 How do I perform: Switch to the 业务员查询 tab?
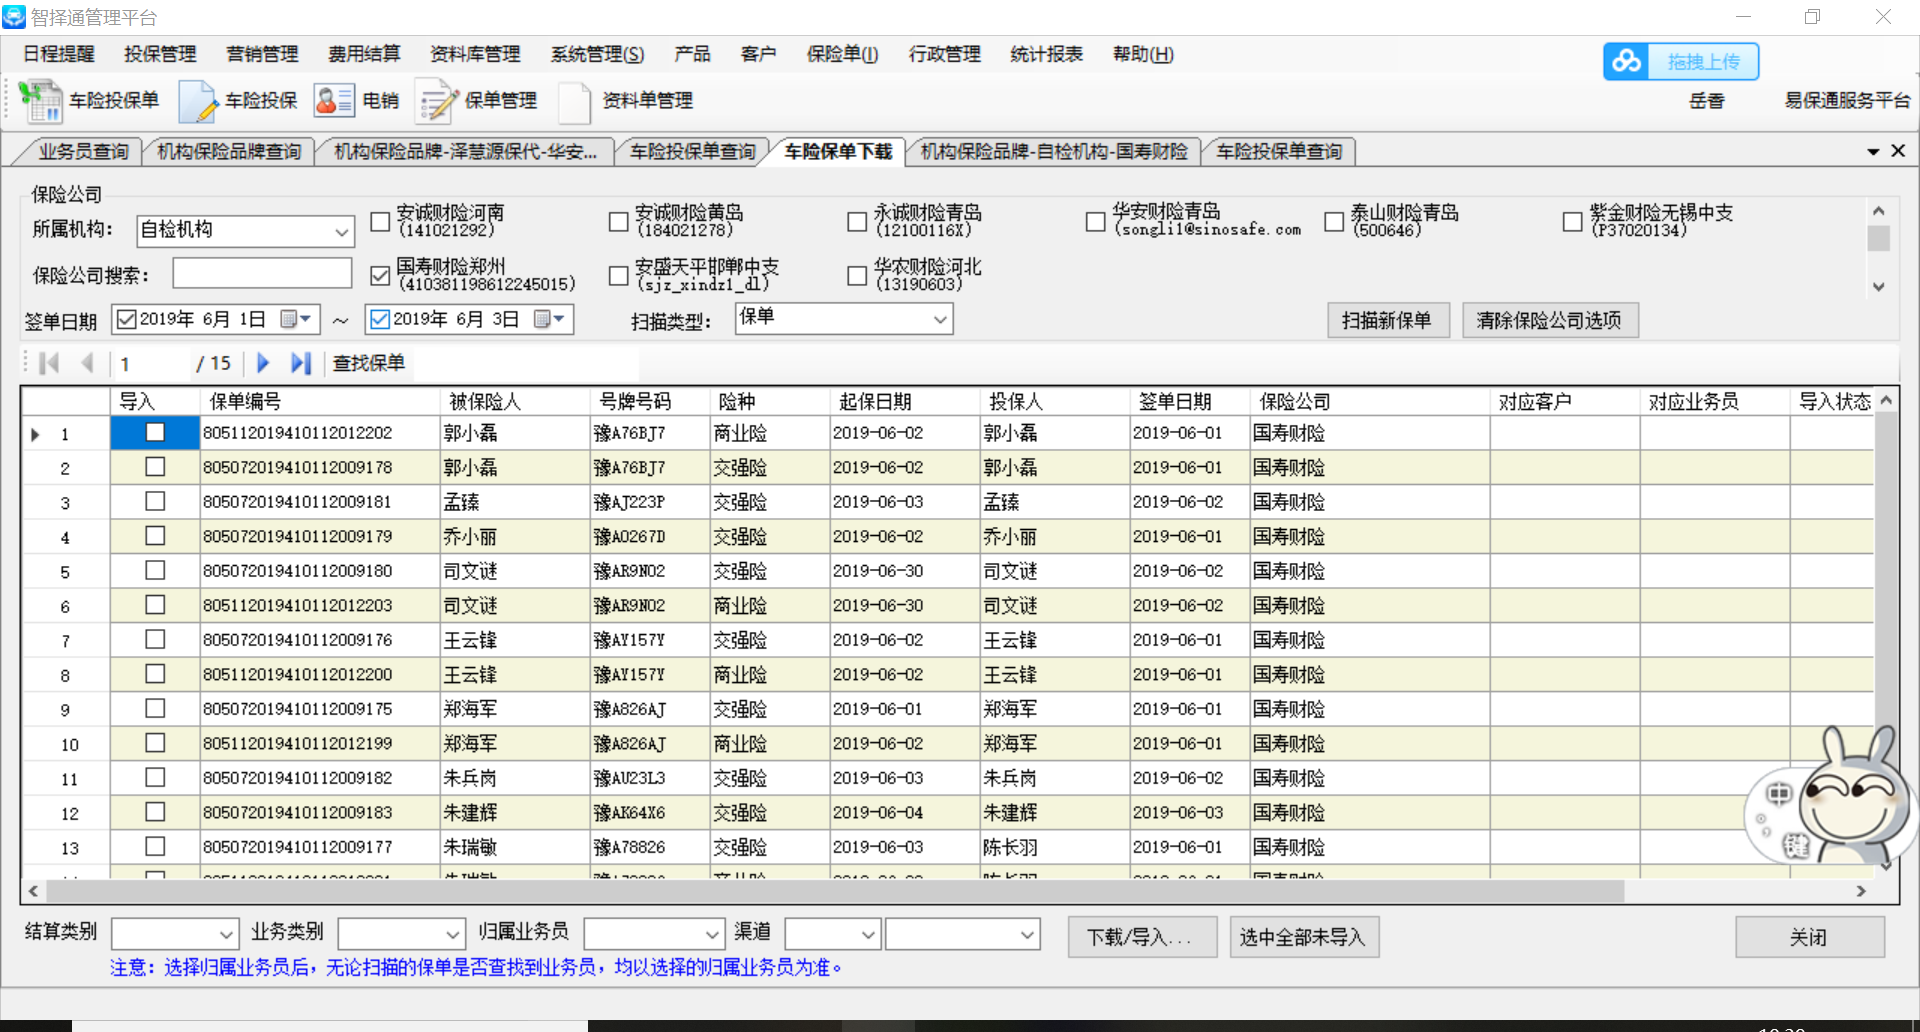[83, 152]
